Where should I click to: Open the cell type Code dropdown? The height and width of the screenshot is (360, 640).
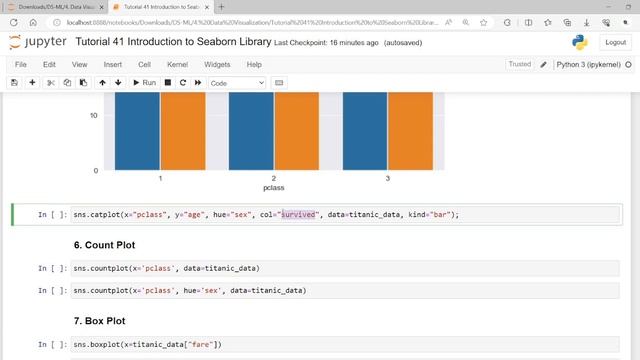coord(237,83)
